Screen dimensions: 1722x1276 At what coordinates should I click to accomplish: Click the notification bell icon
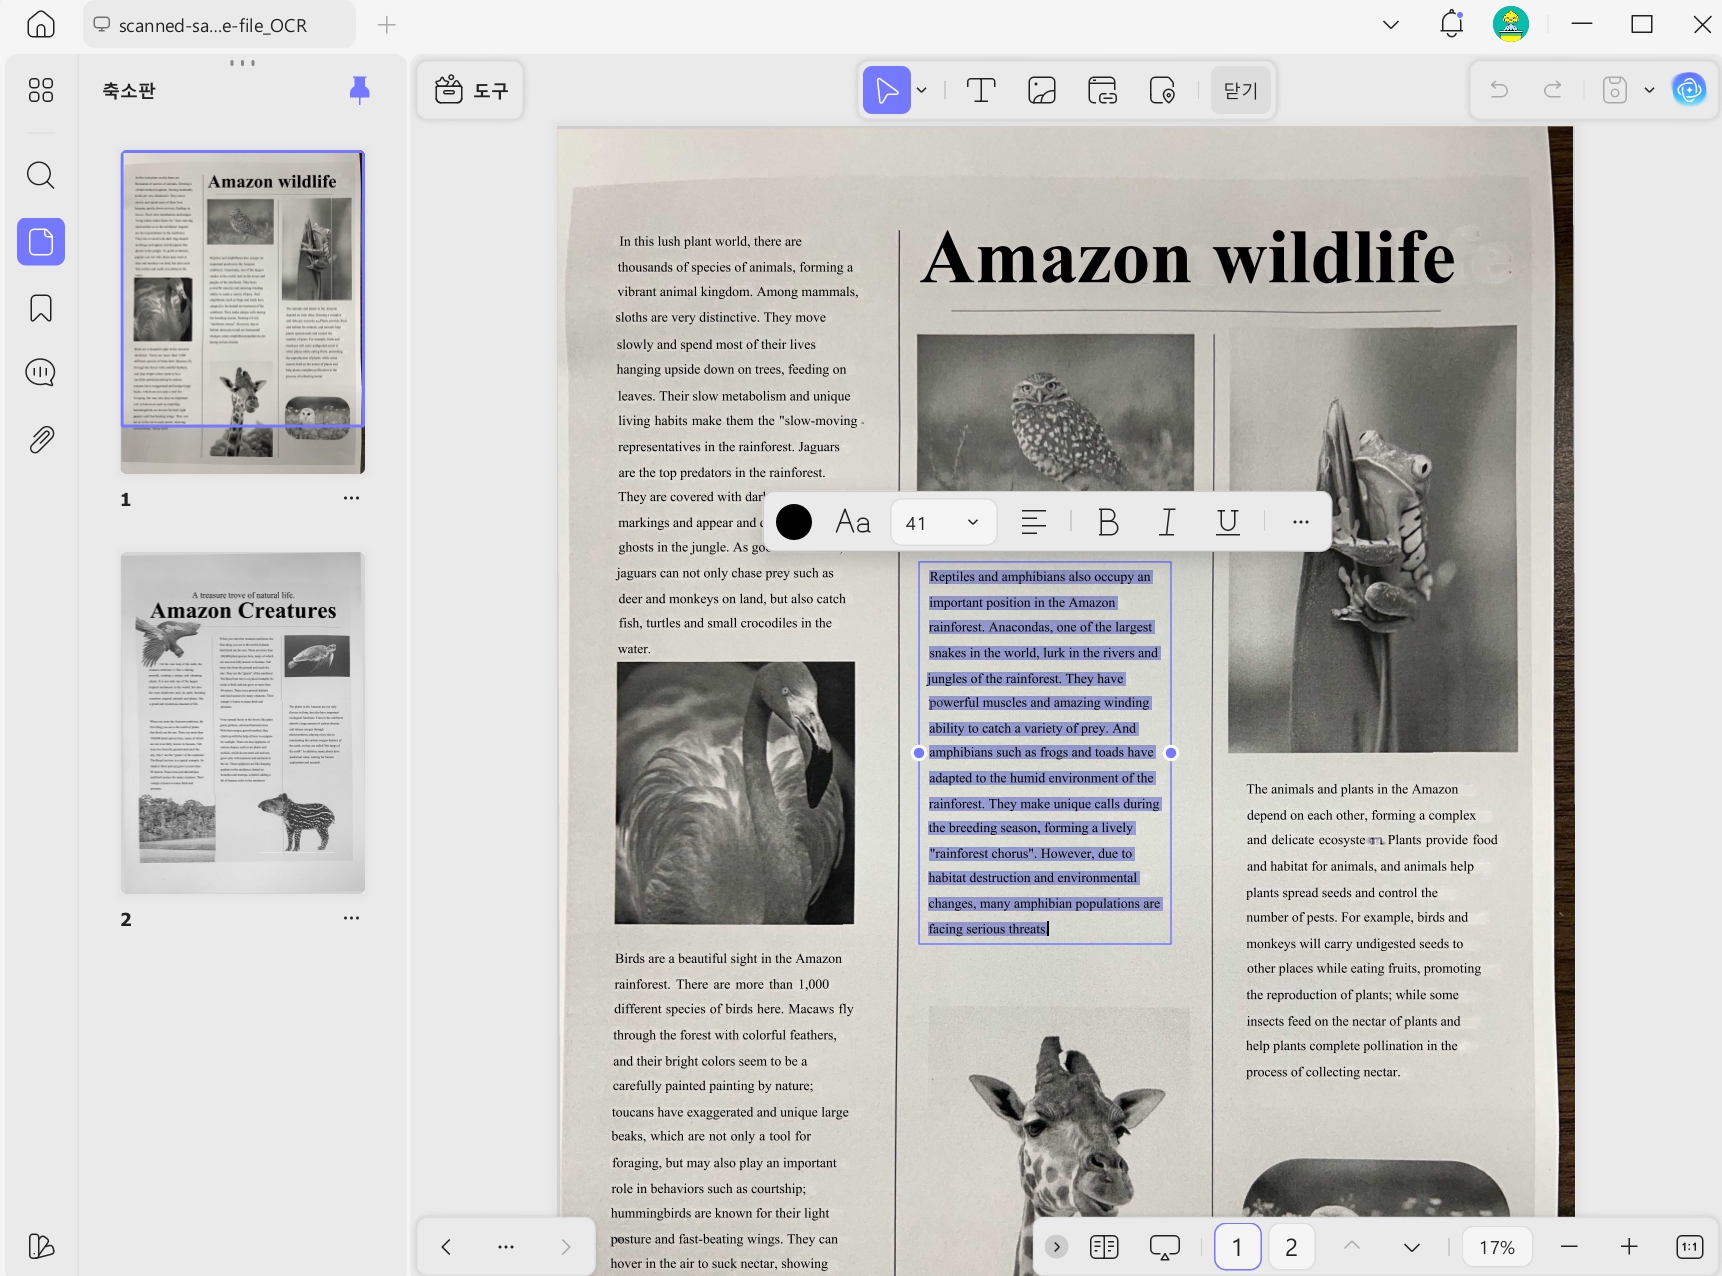[1451, 24]
